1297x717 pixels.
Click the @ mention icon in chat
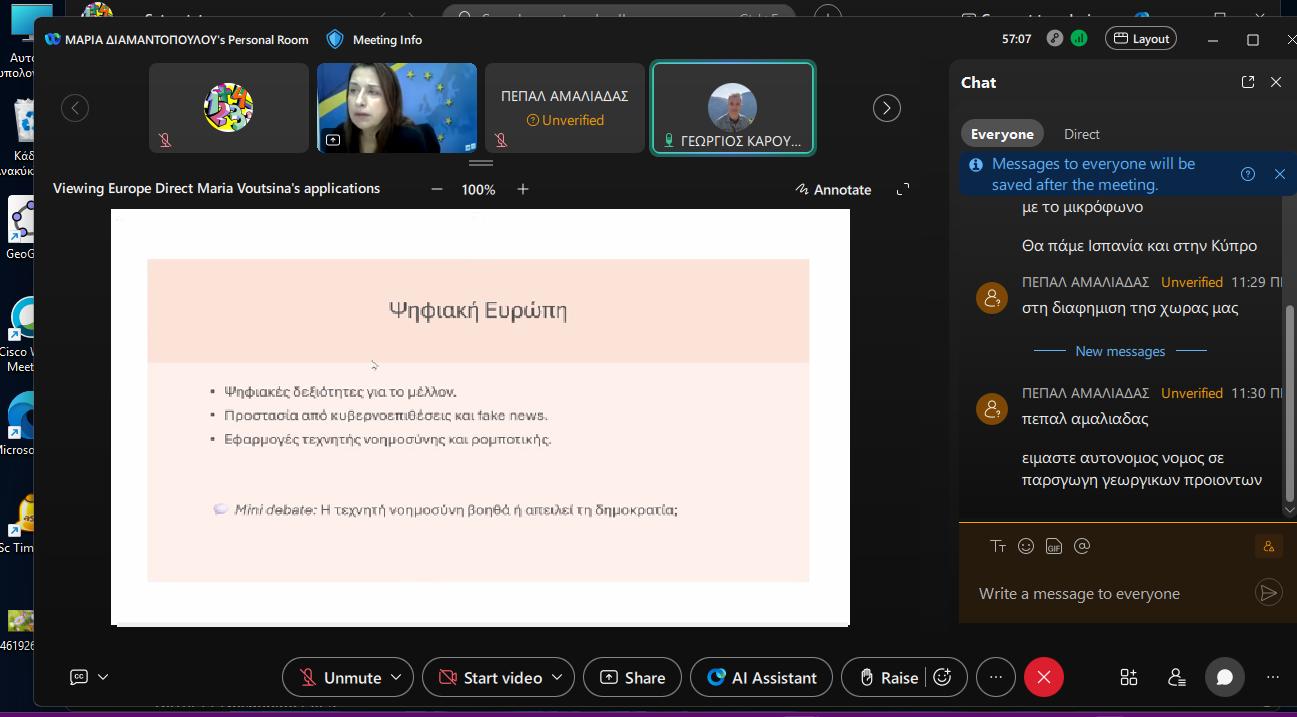pos(1081,546)
